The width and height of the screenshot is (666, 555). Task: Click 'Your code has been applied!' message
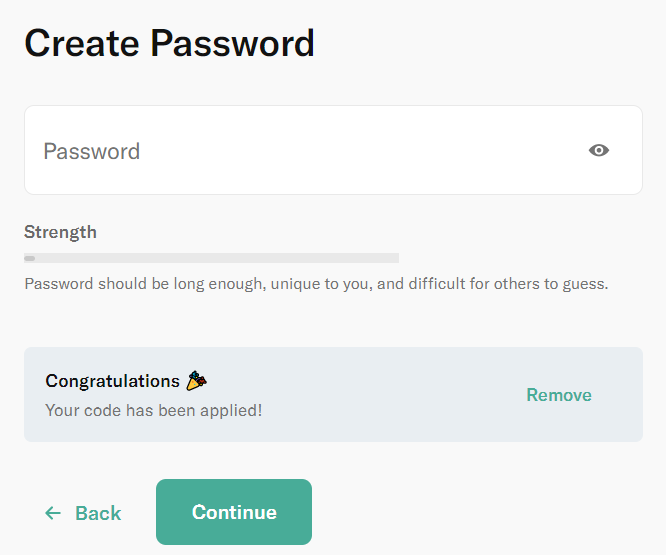coord(154,411)
